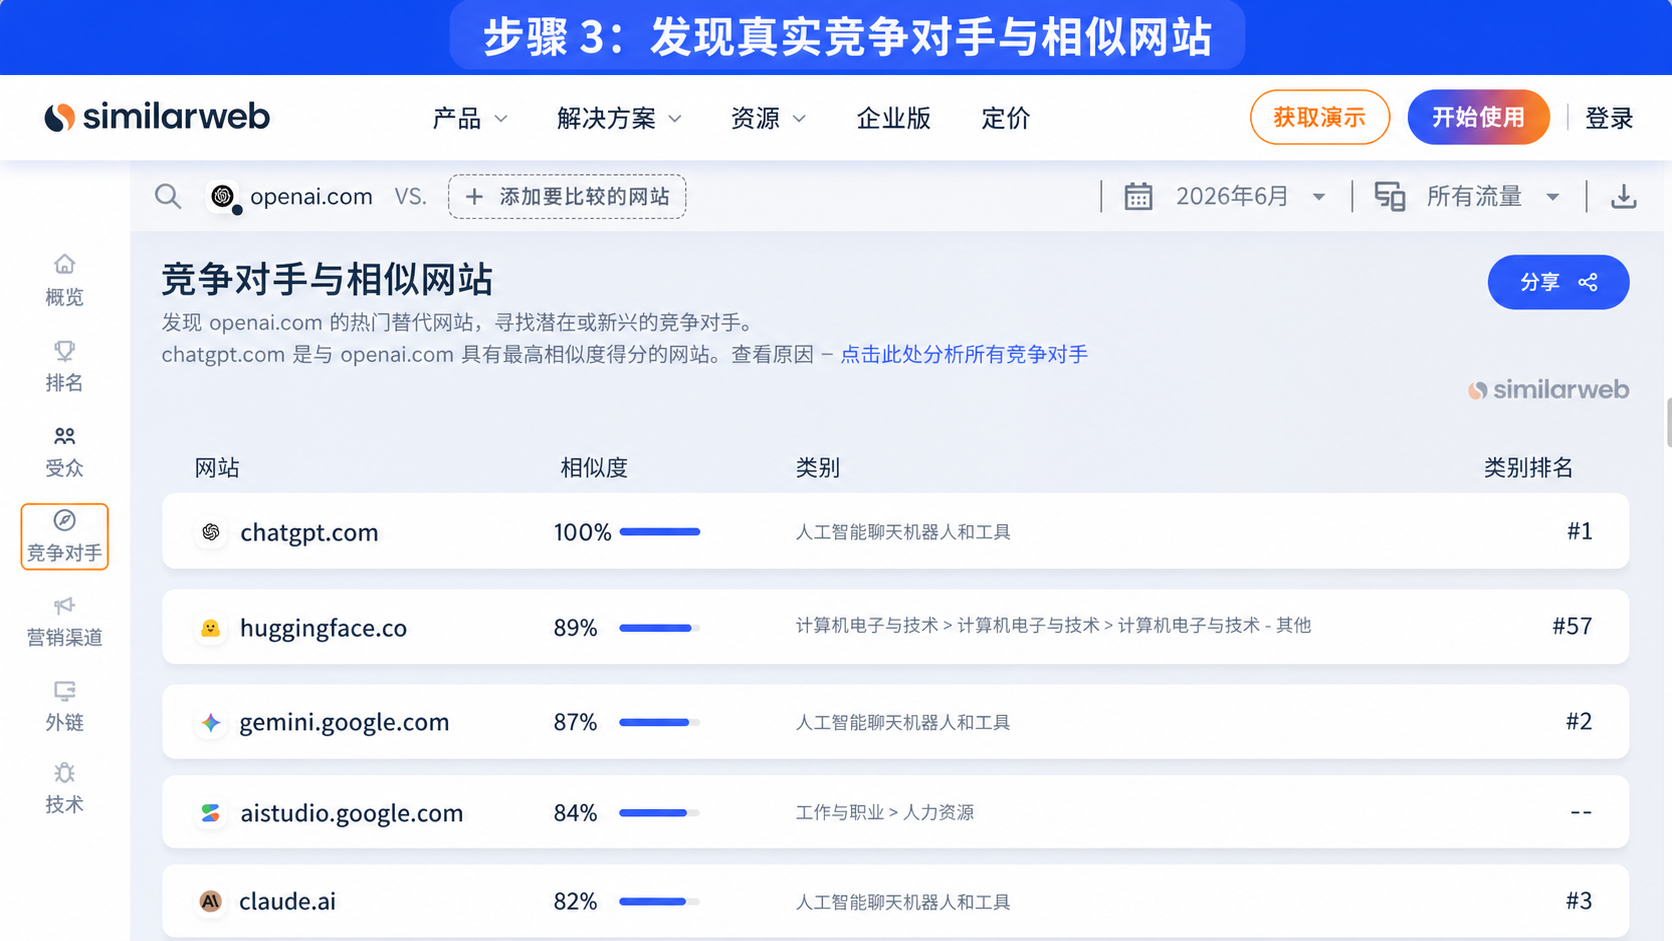This screenshot has height=941, width=1672.
Task: Click claude.ai 82% similarity bar
Action: (x=660, y=901)
